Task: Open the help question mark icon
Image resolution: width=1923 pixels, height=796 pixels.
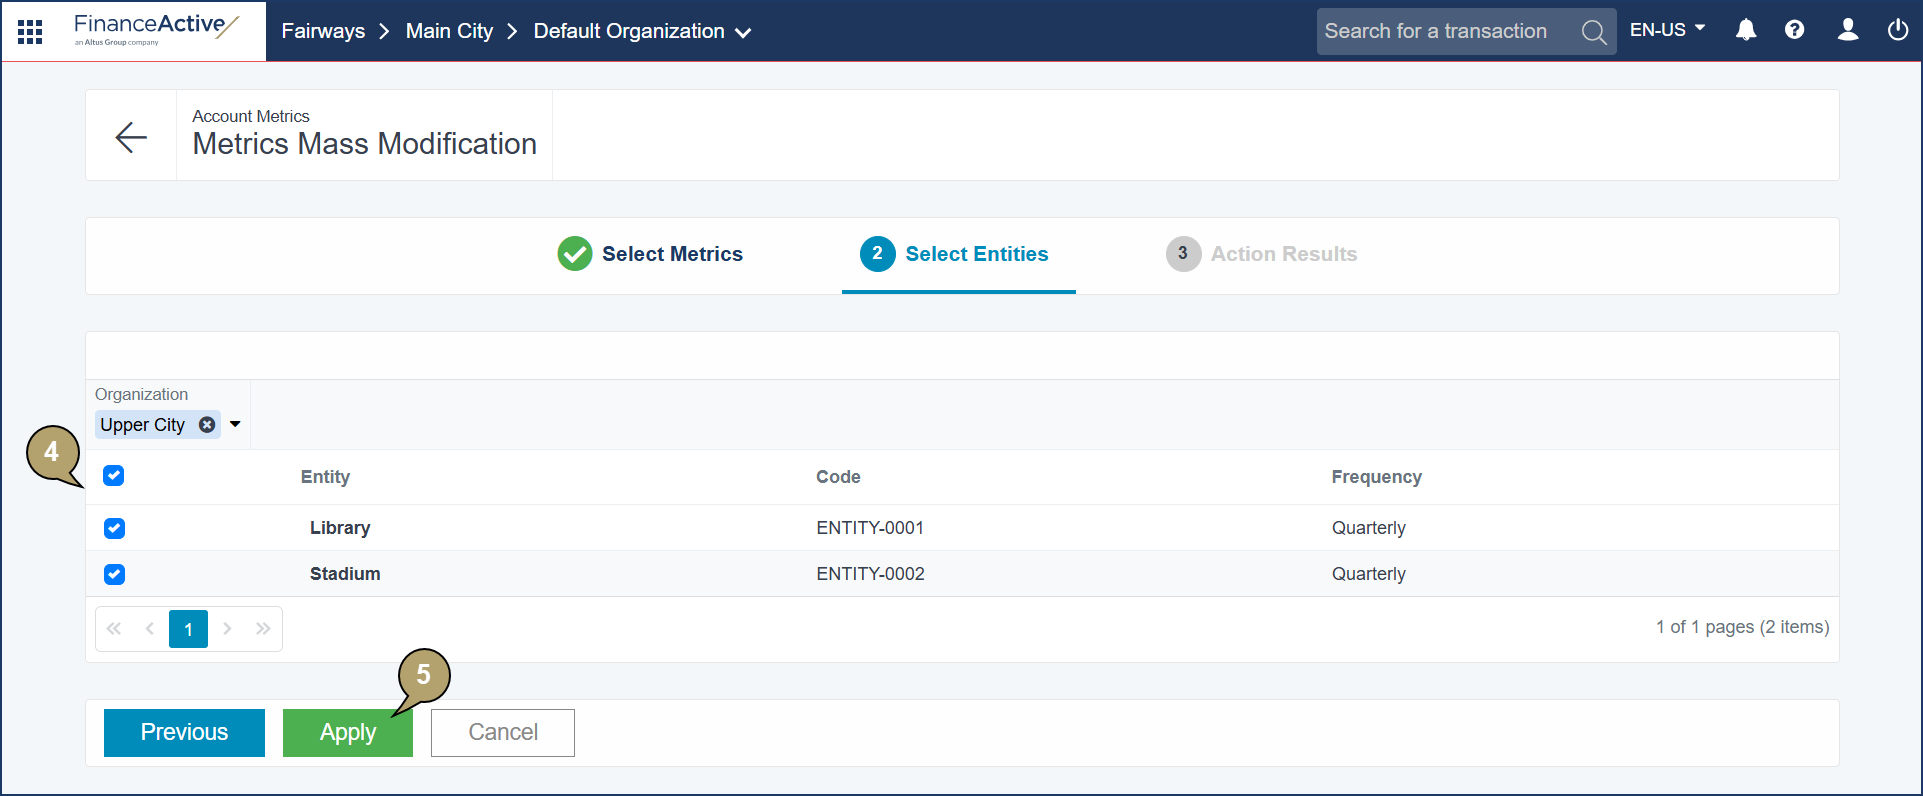Action: tap(1795, 30)
